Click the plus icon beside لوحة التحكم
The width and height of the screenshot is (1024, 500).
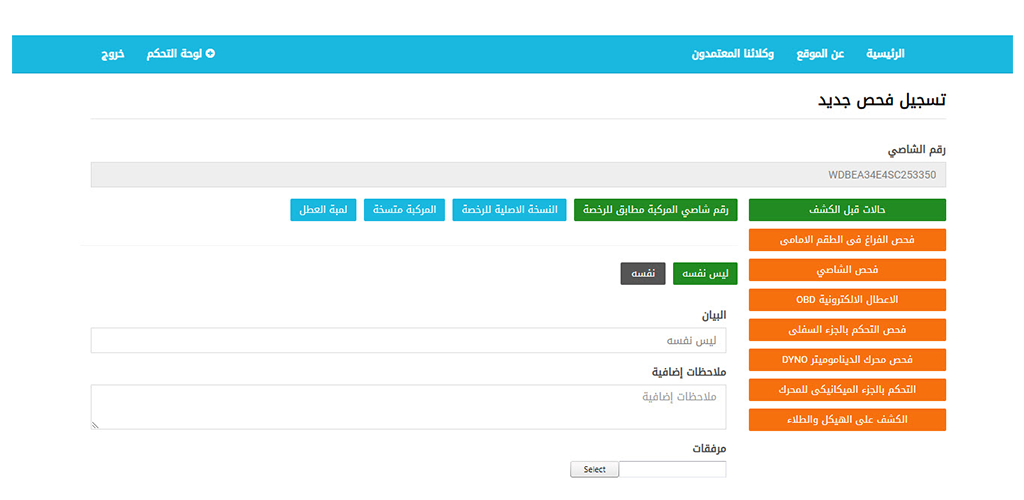pyautogui.click(x=210, y=54)
